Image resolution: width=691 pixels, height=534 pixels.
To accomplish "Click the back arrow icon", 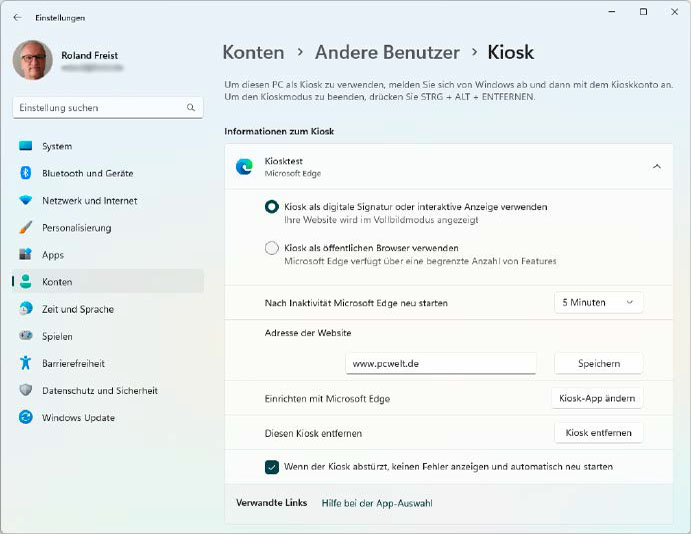I will click(x=17, y=18).
